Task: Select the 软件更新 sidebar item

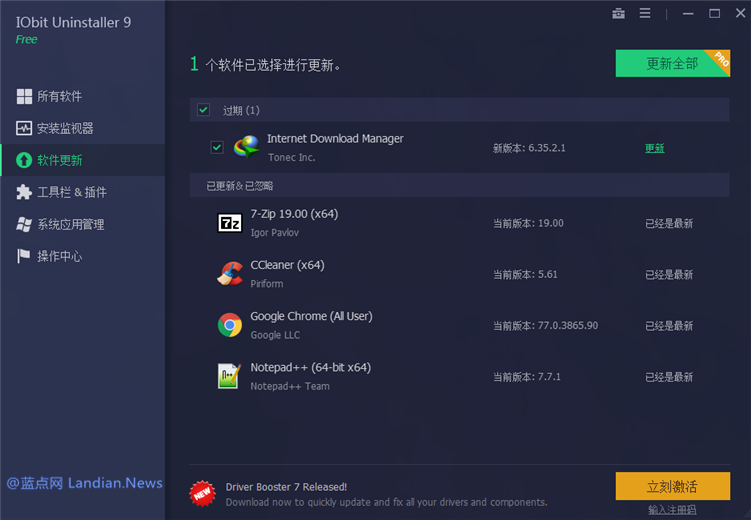Action: click(x=83, y=160)
